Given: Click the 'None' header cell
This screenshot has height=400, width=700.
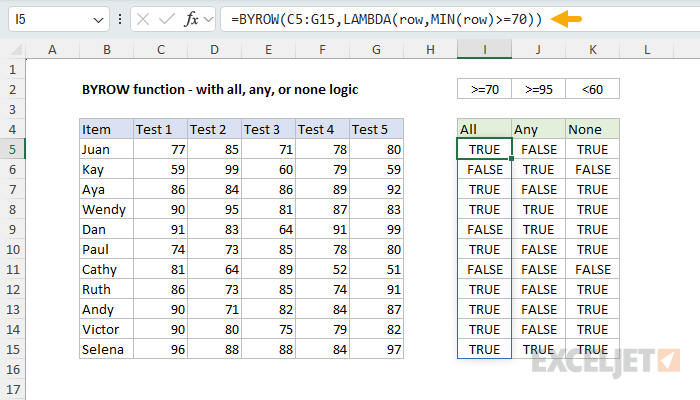Looking at the screenshot, I should [x=592, y=129].
